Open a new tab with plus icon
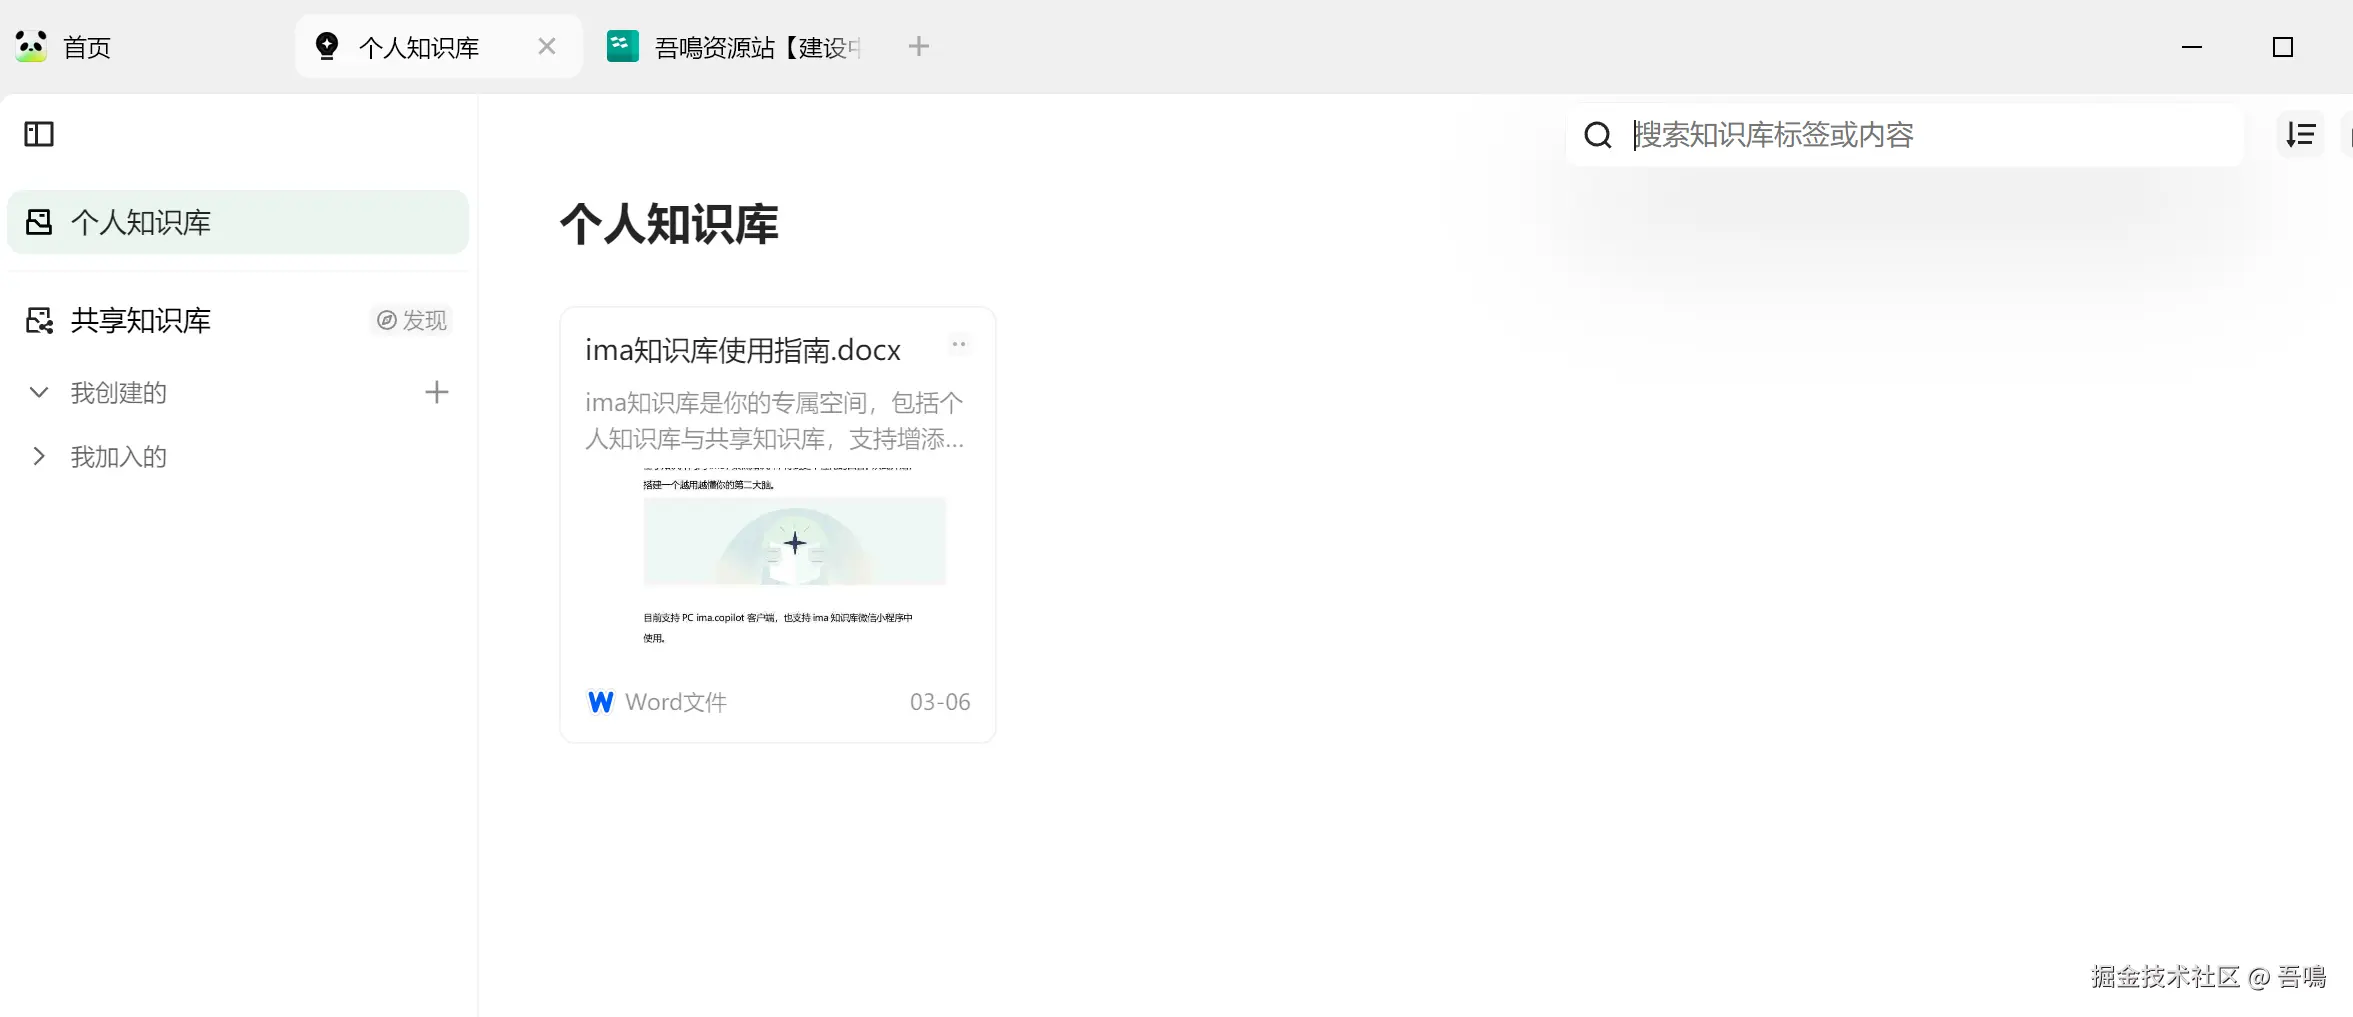 click(919, 46)
